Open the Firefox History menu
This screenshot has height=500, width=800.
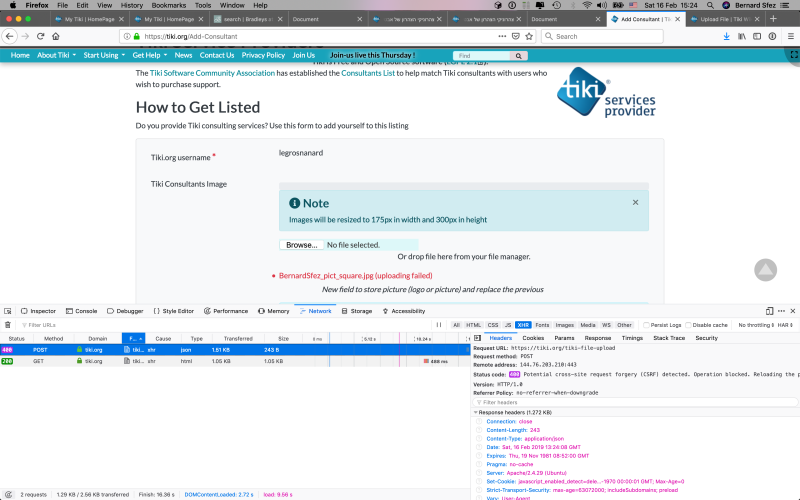pyautogui.click(x=132, y=5)
